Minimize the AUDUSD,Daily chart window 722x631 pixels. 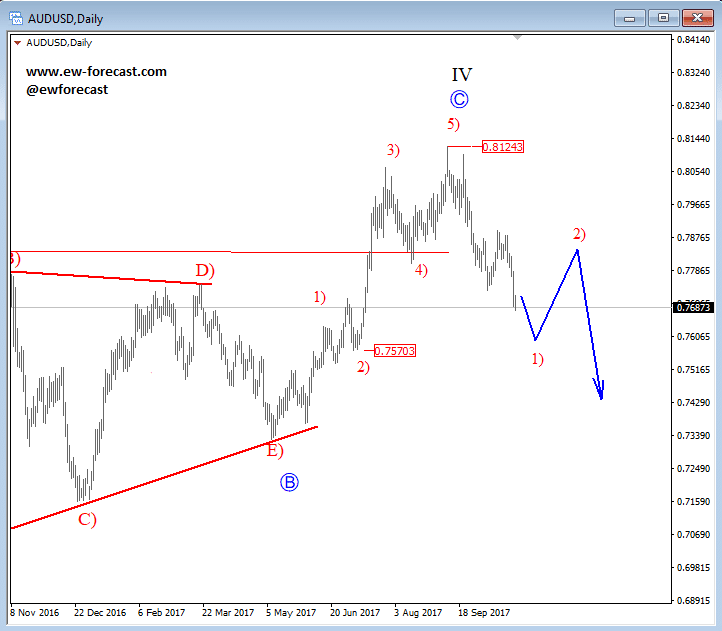pyautogui.click(x=629, y=18)
